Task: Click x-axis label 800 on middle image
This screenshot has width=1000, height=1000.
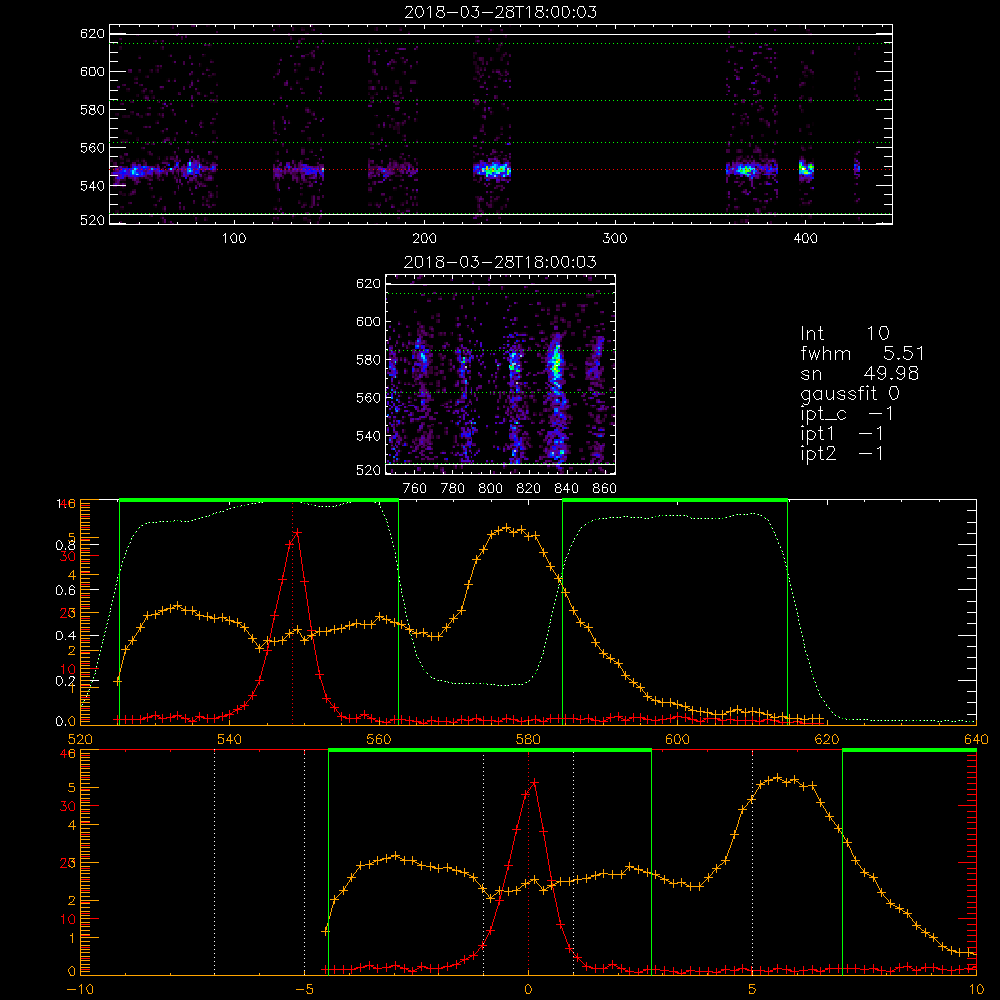Action: click(490, 489)
